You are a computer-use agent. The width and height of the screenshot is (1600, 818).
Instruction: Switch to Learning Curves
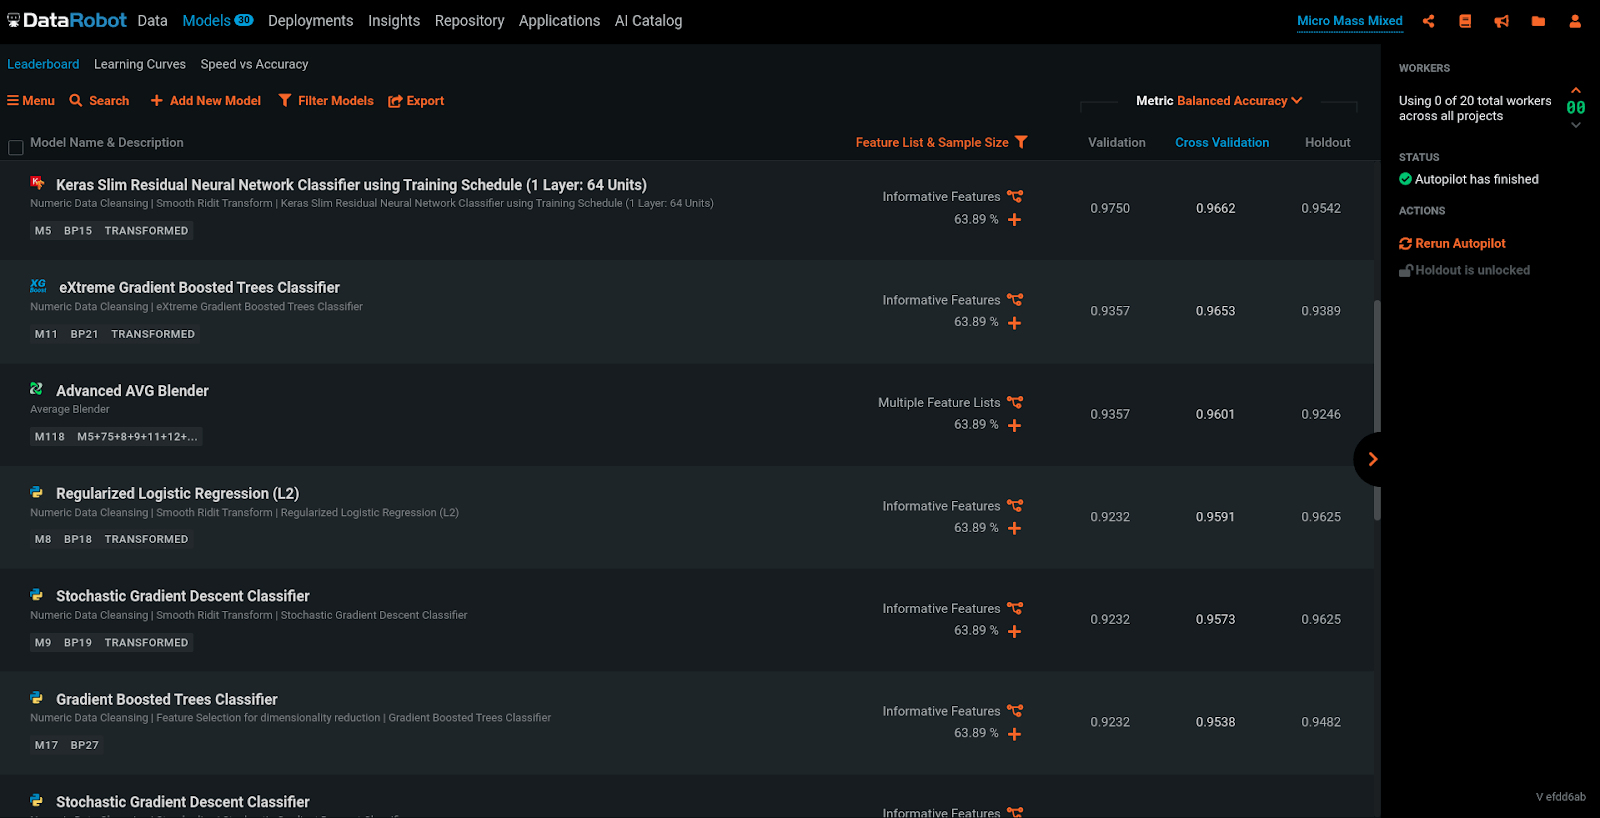(x=140, y=64)
